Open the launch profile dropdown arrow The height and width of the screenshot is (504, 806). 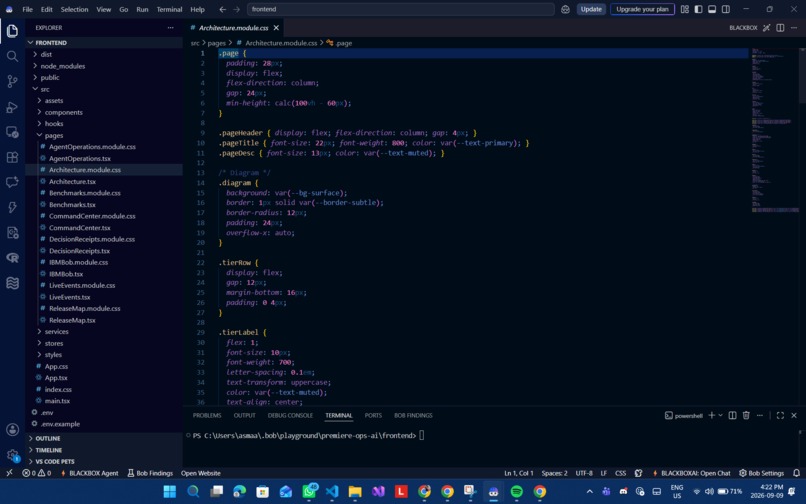720,415
